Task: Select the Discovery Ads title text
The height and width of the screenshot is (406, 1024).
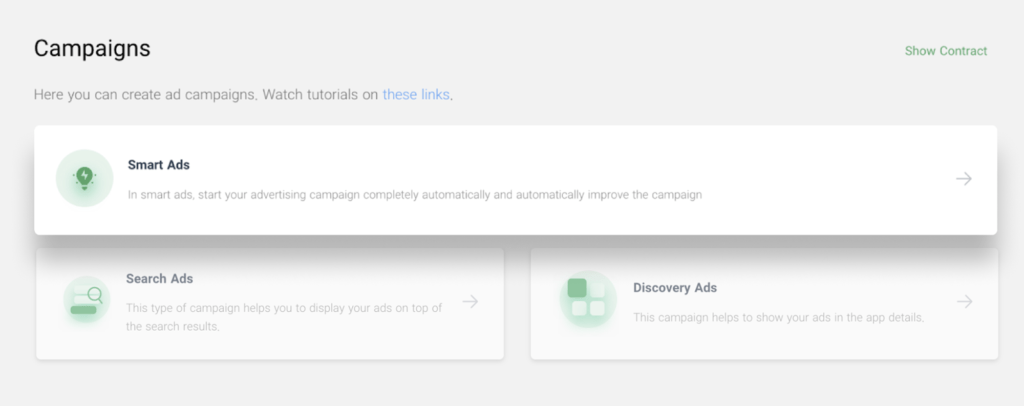Action: (x=675, y=288)
